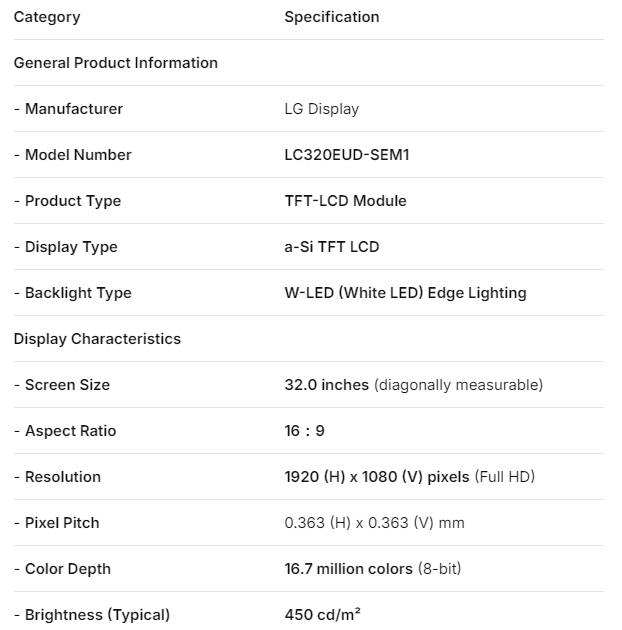Click the Backlight Type label
This screenshot has width=622, height=630.
(x=72, y=293)
